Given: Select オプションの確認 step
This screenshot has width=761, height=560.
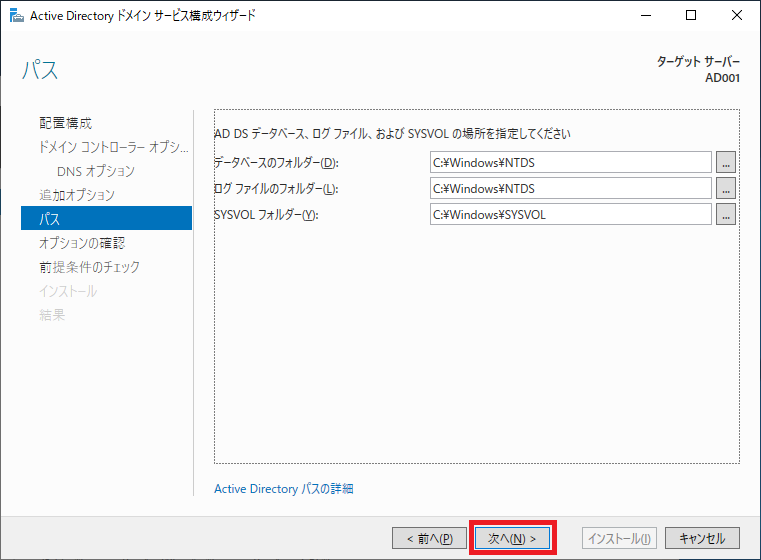Looking at the screenshot, I should 82,243.
